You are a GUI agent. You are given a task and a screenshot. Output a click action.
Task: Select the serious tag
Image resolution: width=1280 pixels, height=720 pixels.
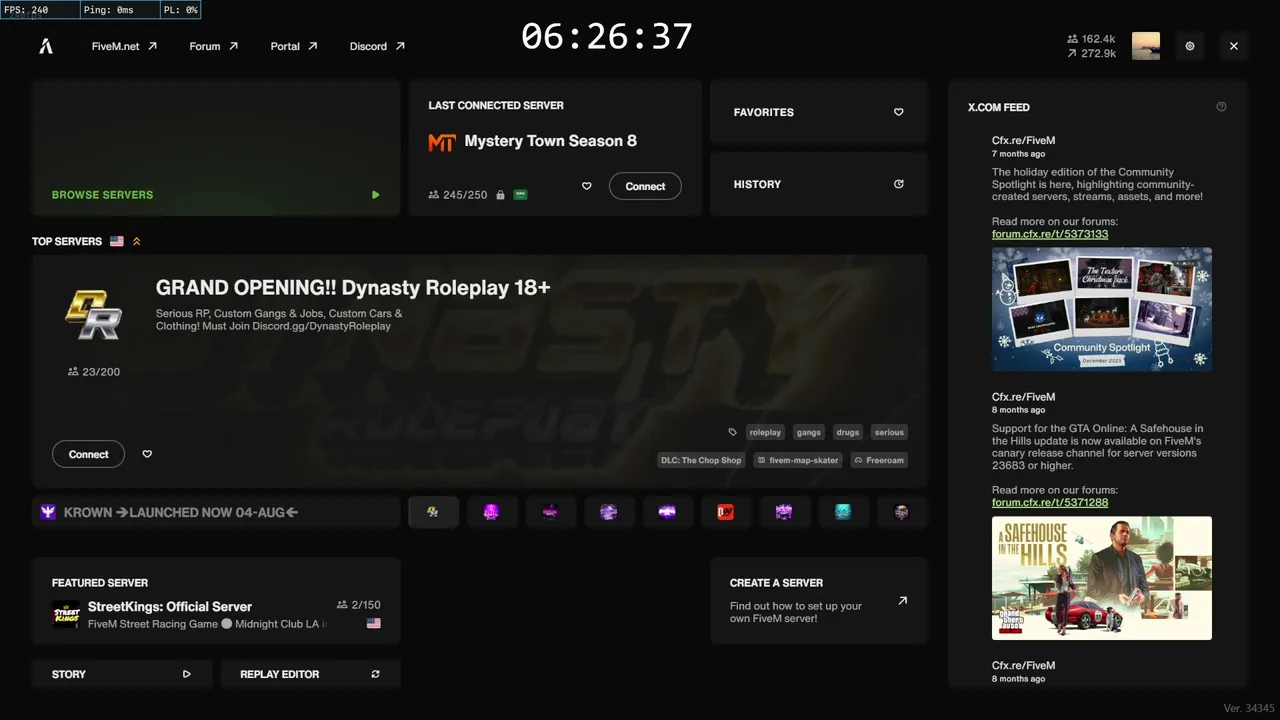click(889, 432)
